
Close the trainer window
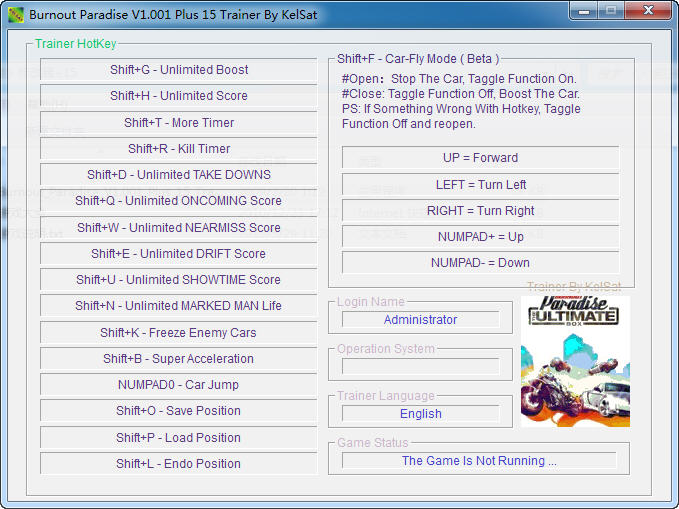pos(648,11)
